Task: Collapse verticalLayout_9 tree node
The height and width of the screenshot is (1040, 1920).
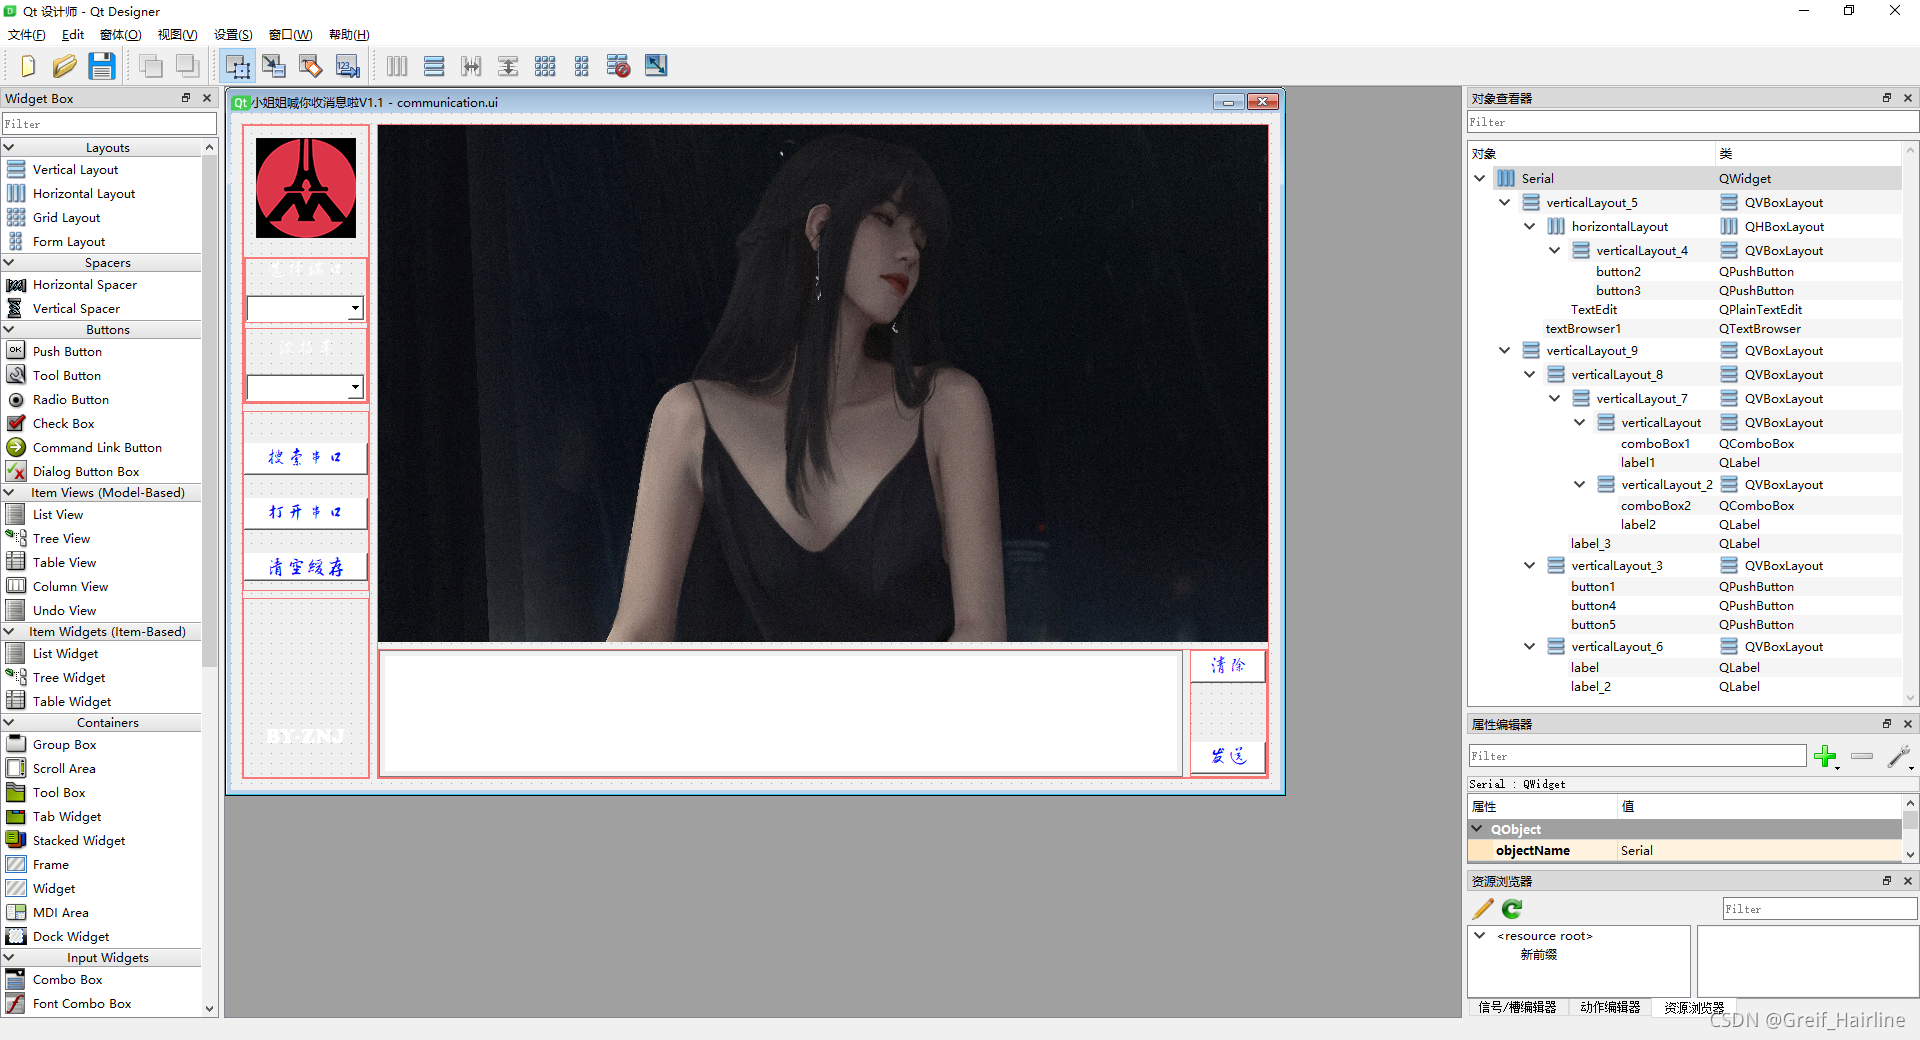Action: coord(1505,350)
